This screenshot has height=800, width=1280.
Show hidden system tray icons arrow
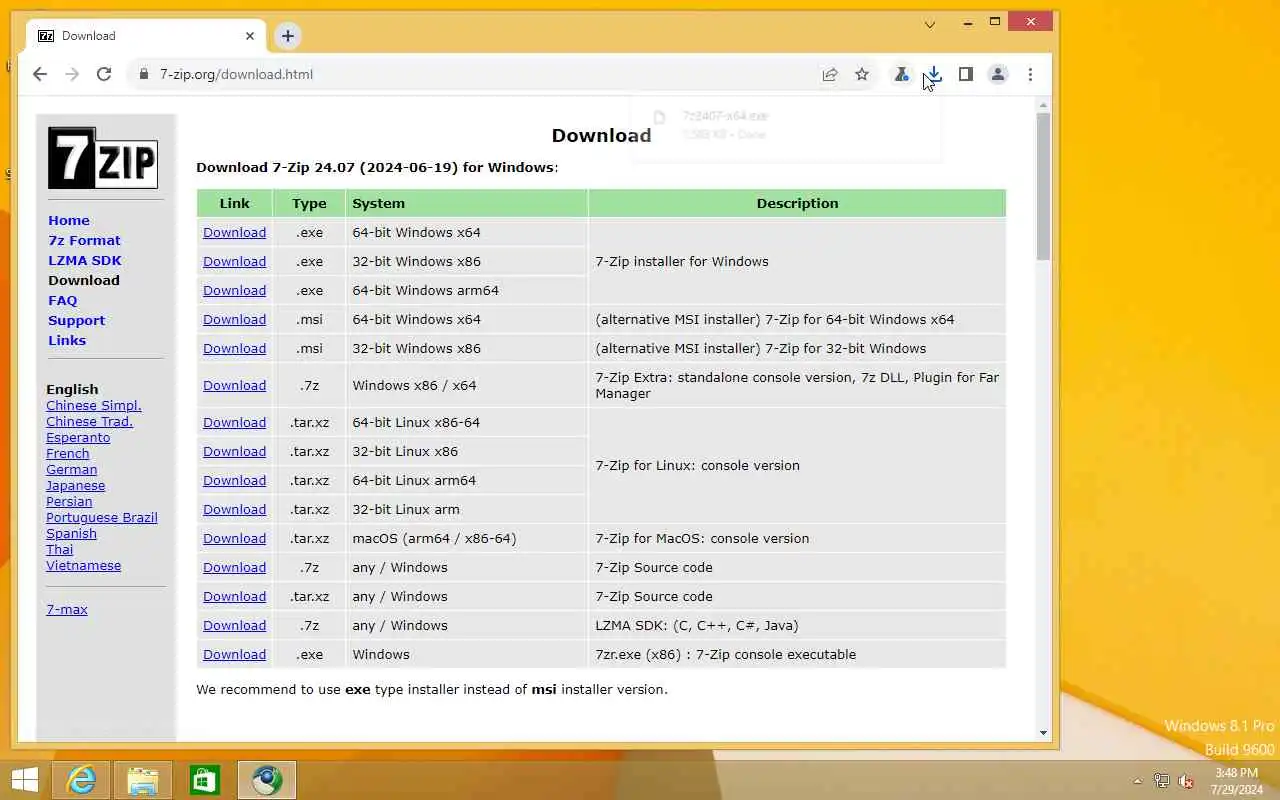click(x=1137, y=781)
